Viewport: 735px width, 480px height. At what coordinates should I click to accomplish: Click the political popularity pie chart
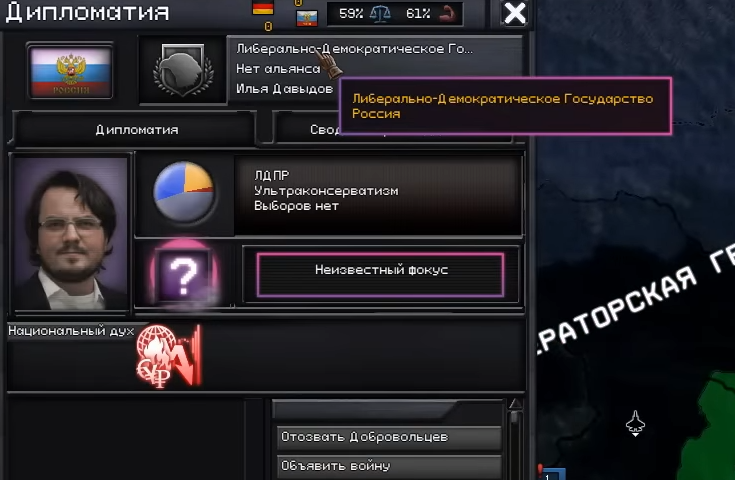click(x=184, y=191)
